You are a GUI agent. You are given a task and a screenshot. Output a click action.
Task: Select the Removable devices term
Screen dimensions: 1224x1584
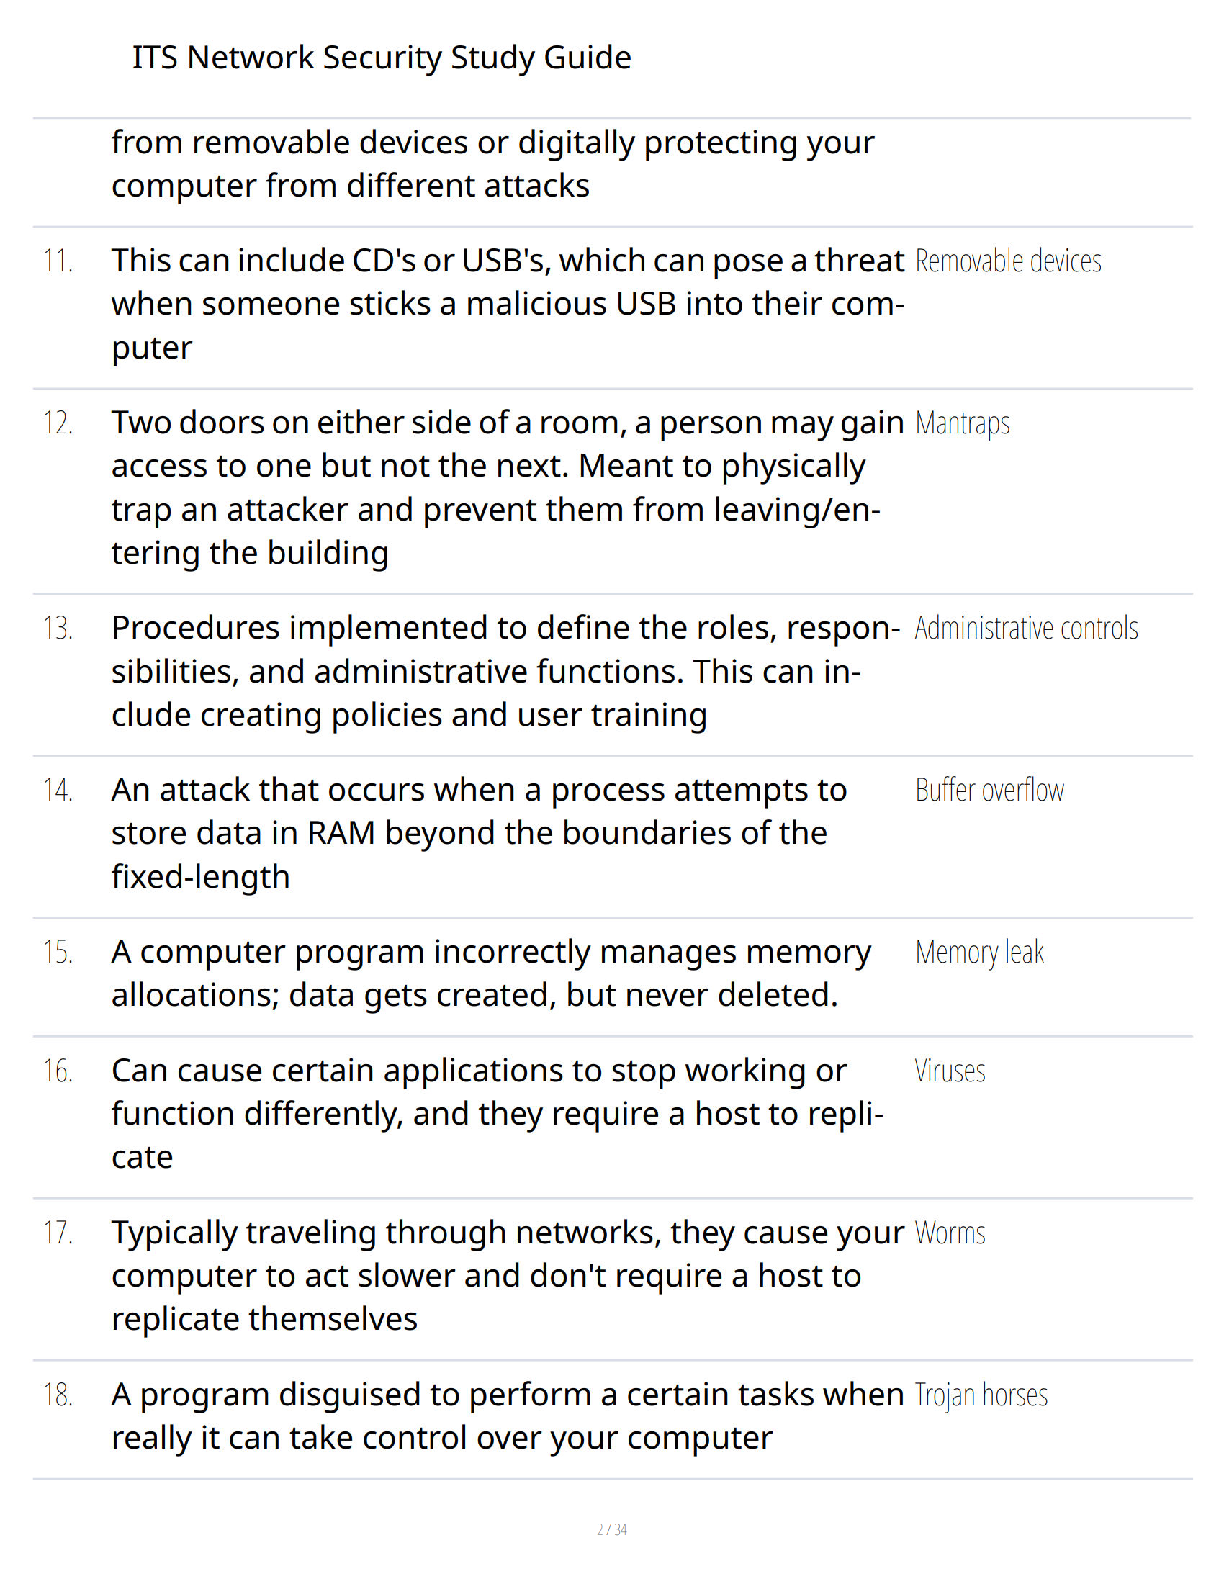pyautogui.click(x=1008, y=261)
